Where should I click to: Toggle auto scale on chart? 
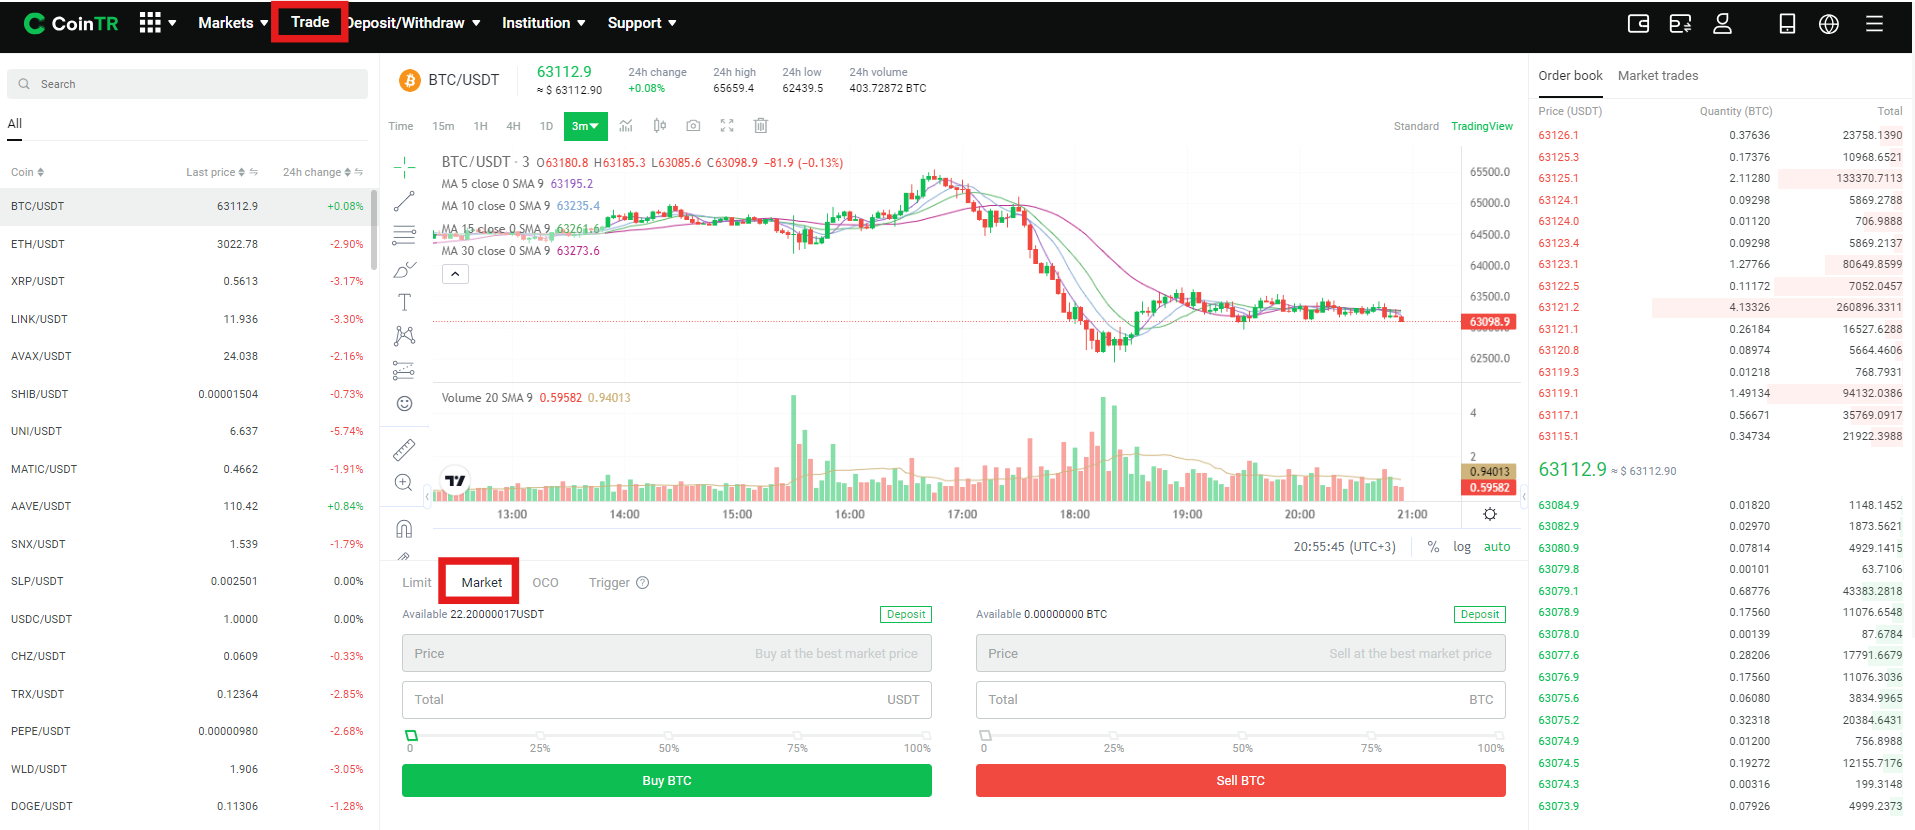click(1497, 547)
